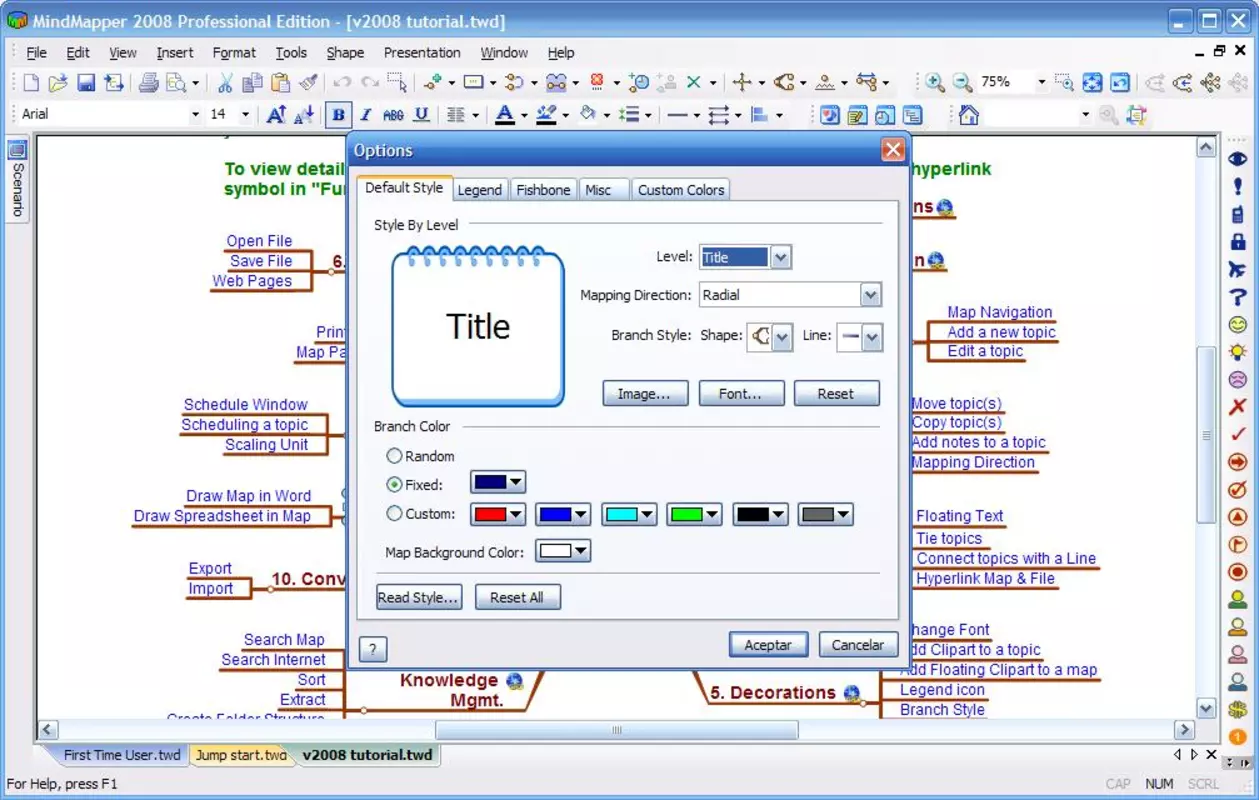Viewport: 1259px width, 800px height.
Task: Click the Image... button
Action: pos(645,394)
